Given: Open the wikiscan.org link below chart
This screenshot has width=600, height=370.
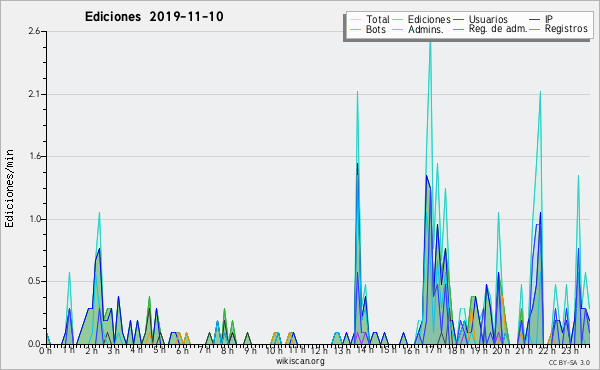Looking at the screenshot, I should point(300,361).
